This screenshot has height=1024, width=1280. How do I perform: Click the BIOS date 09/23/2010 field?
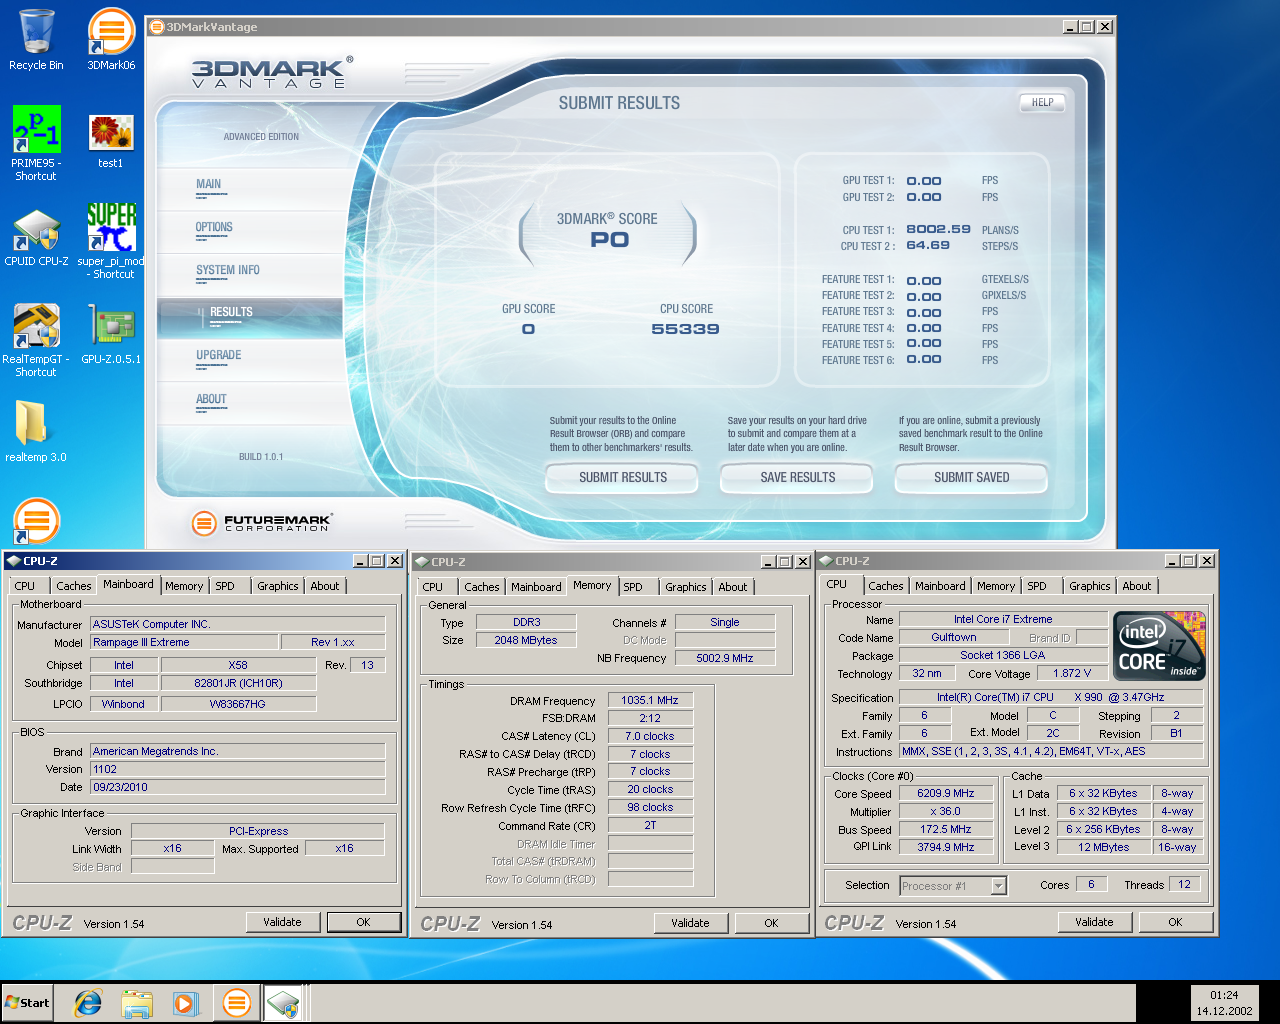click(237, 787)
